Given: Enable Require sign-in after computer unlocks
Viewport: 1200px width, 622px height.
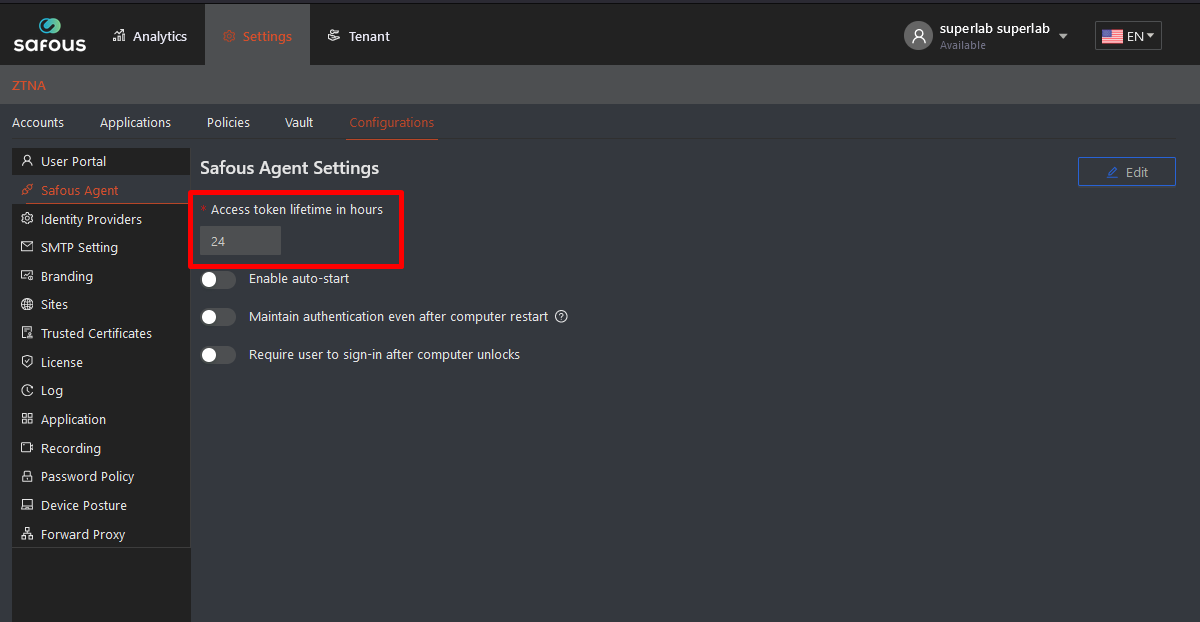Looking at the screenshot, I should 218,355.
